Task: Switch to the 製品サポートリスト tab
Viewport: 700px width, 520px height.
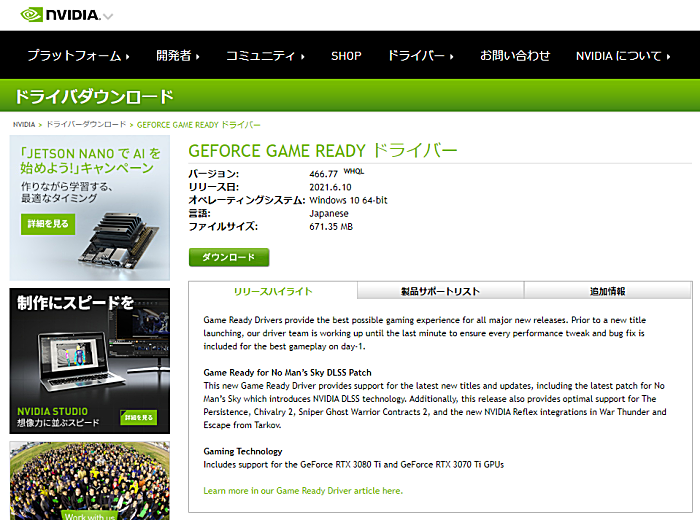Action: pos(440,291)
